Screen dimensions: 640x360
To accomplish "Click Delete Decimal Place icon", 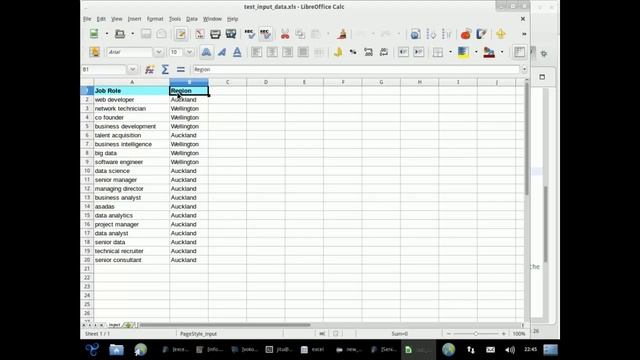I will (384, 52).
